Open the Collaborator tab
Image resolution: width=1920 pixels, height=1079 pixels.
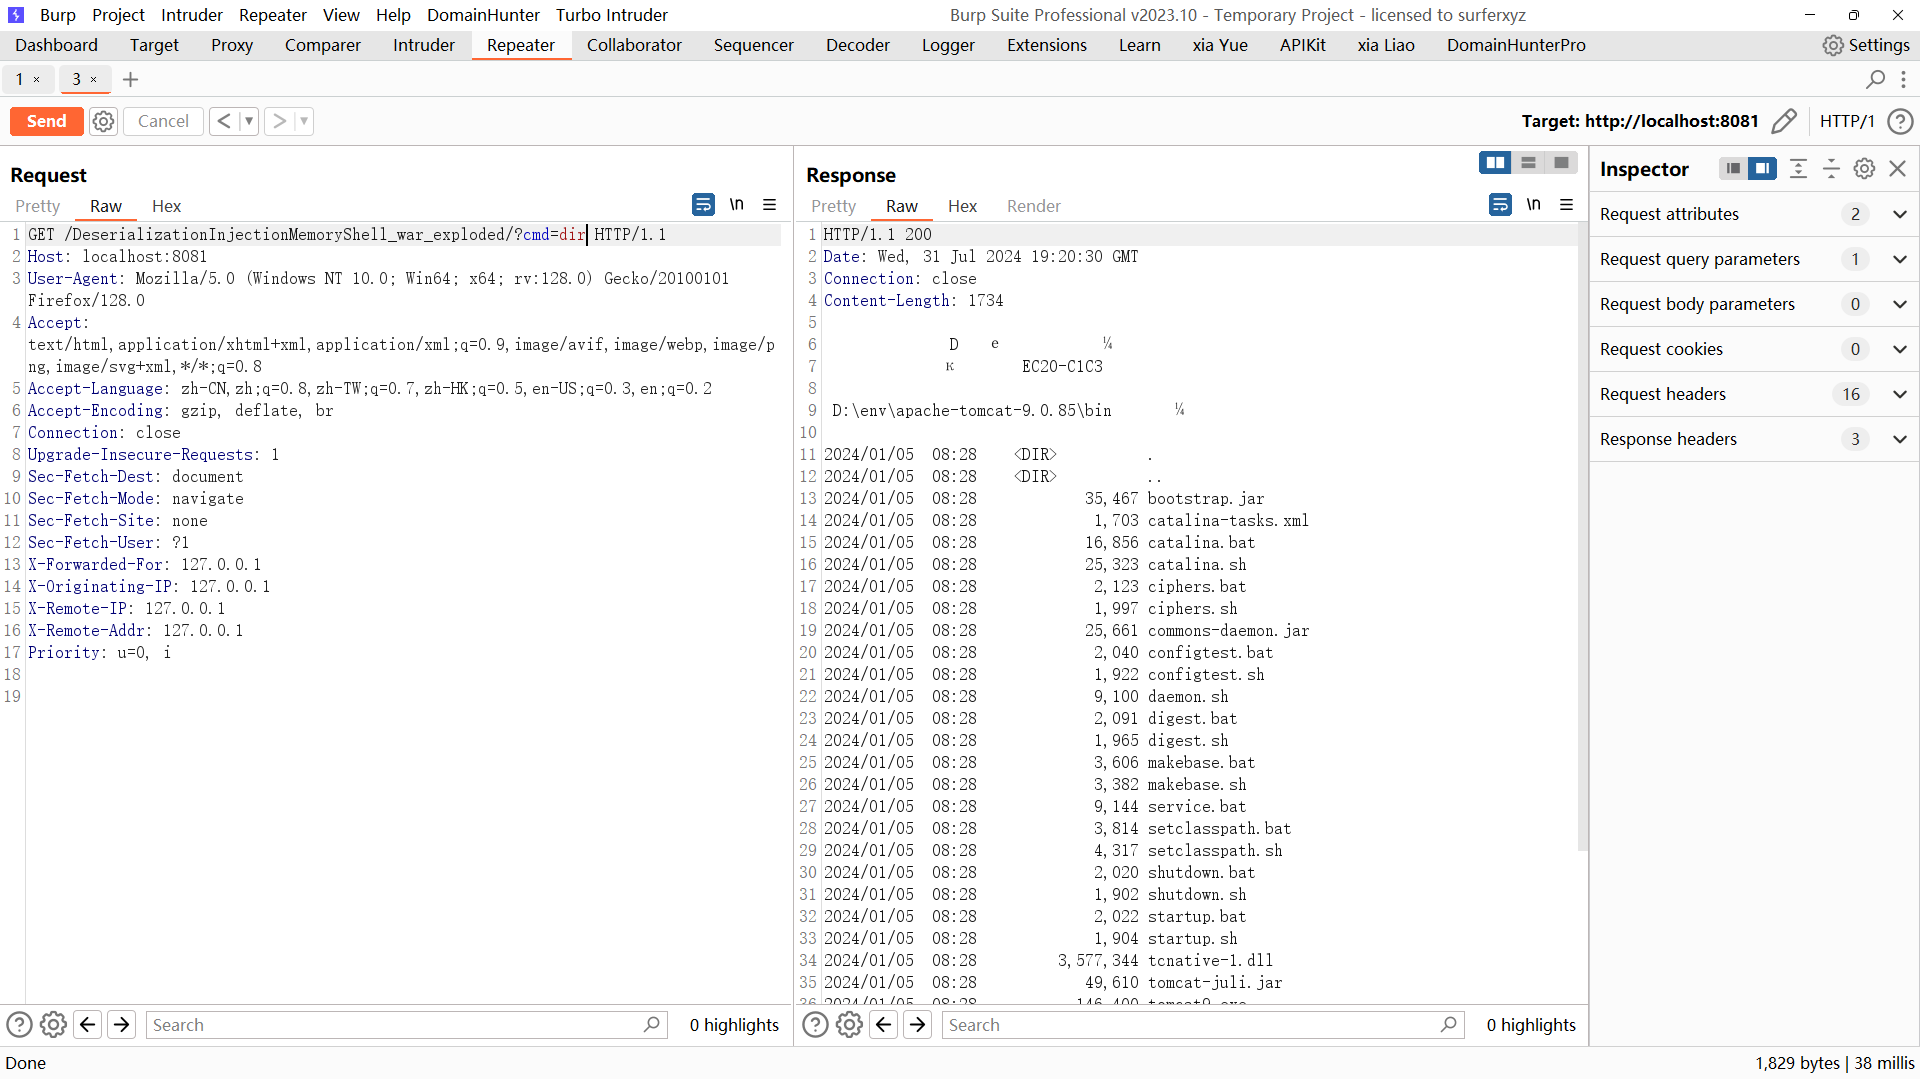pos(634,45)
